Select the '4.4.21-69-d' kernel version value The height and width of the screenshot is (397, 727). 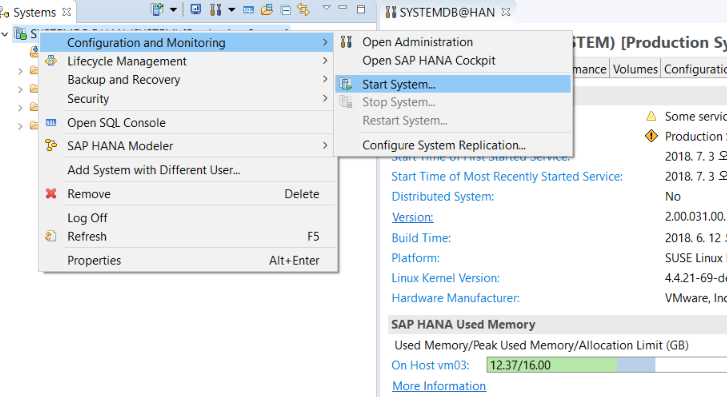(695, 278)
